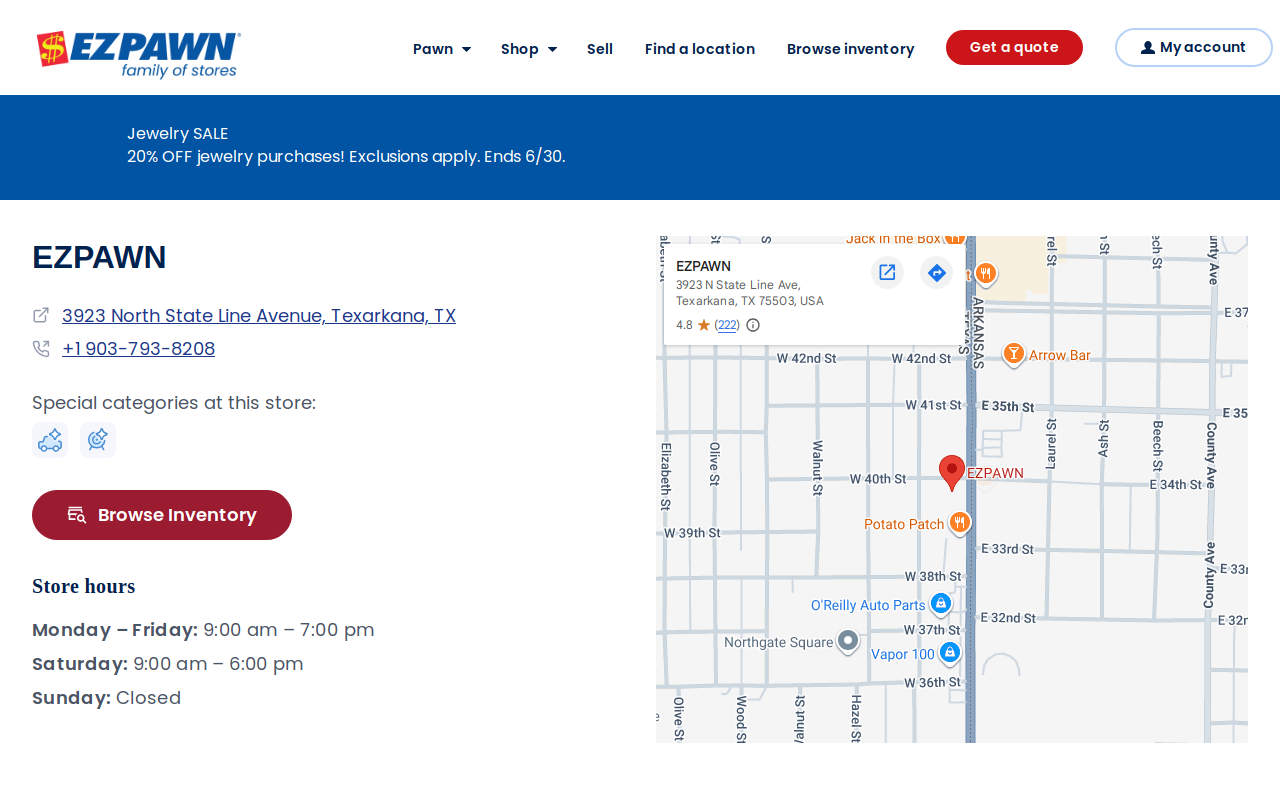The width and height of the screenshot is (1280, 800).
Task: Open the 3923 North State Line Avenue link
Action: click(259, 316)
